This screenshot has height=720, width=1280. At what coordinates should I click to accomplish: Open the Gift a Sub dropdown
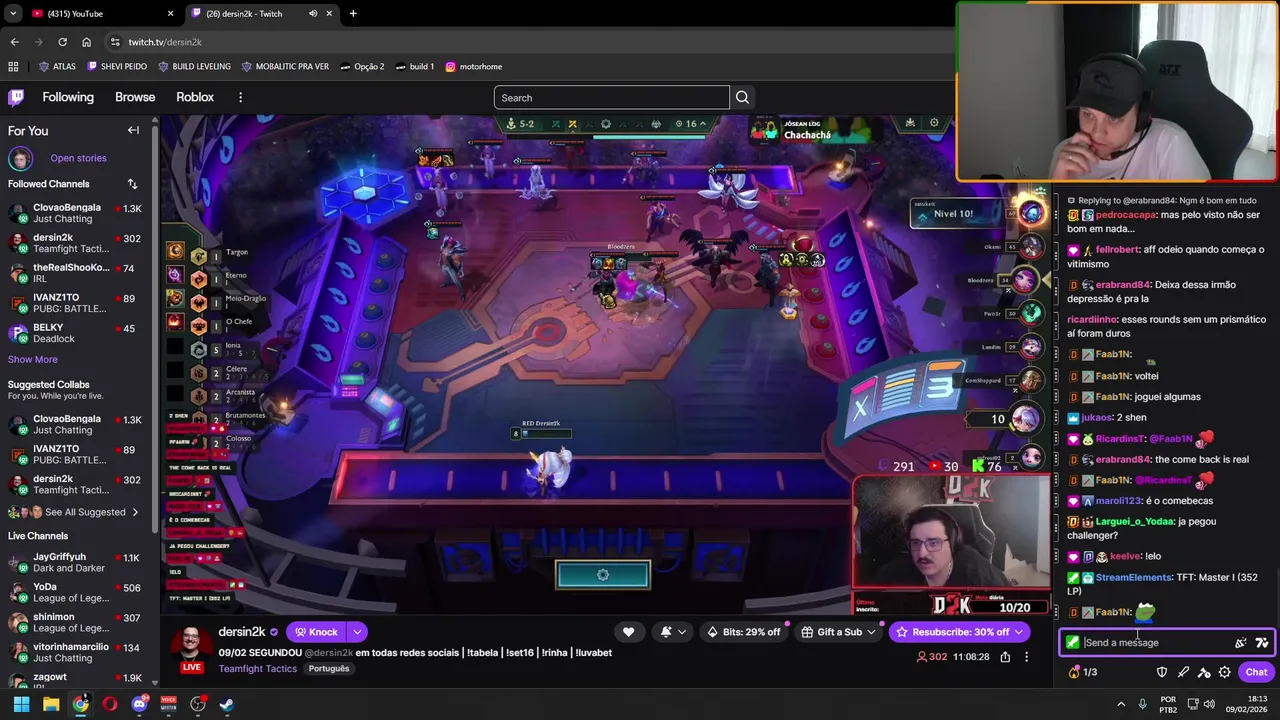pos(838,632)
